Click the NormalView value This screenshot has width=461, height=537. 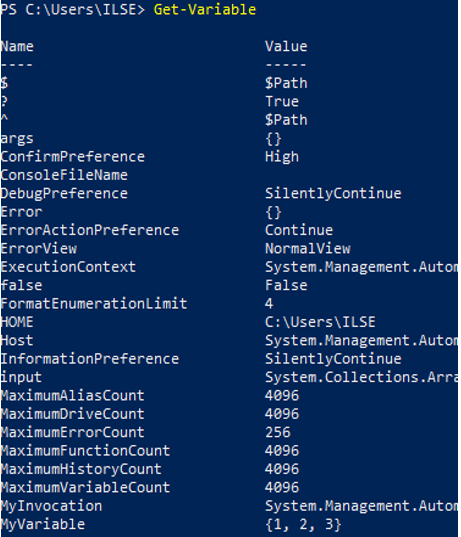point(308,249)
